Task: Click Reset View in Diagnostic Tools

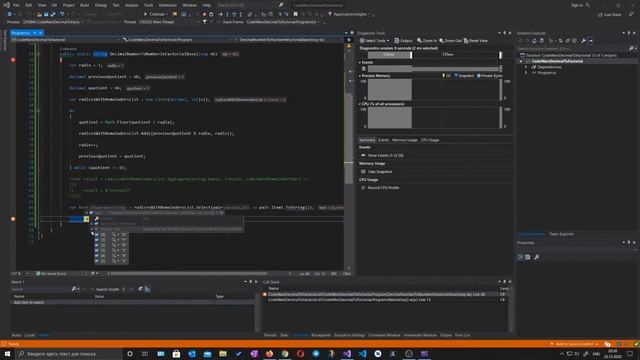Action: point(476,41)
